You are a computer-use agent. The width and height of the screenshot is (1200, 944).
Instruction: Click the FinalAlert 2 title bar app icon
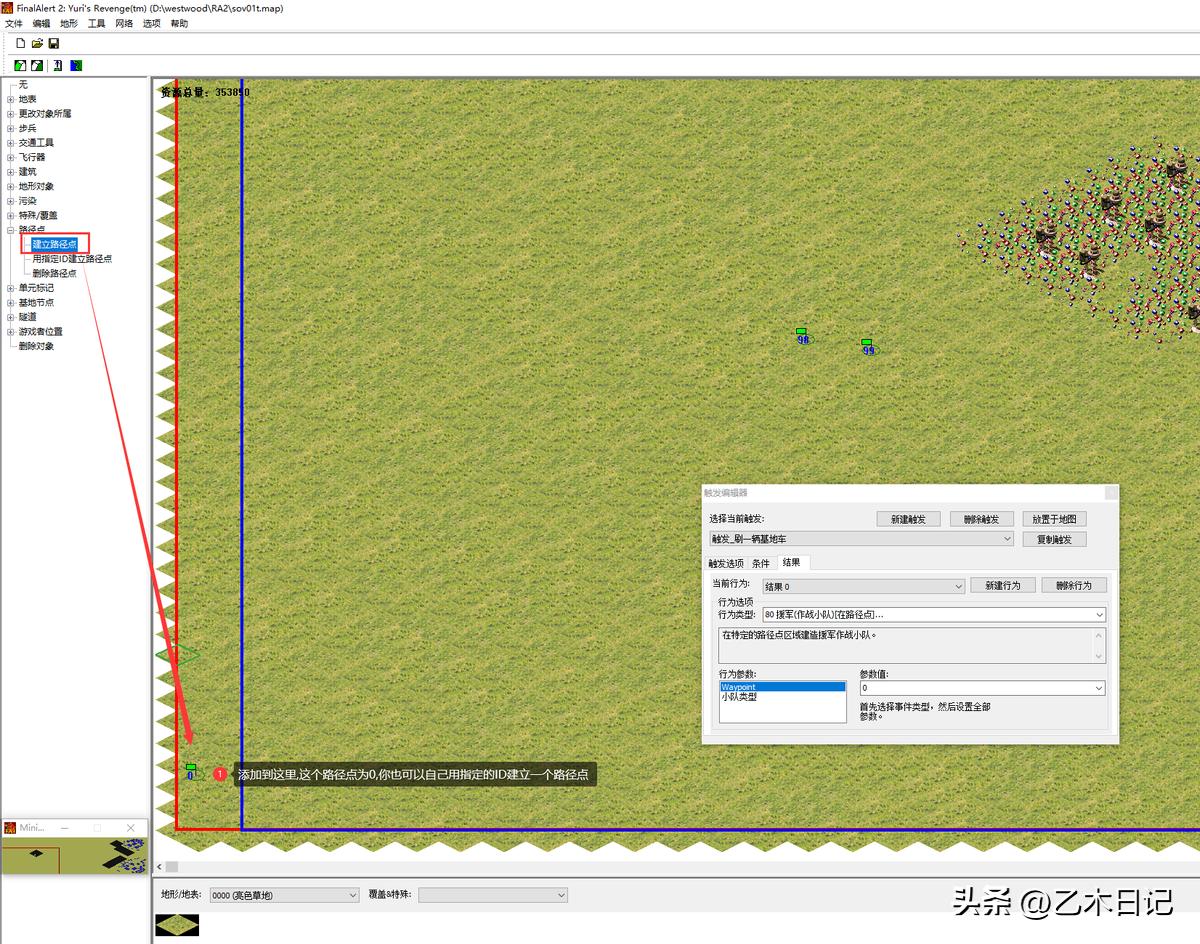[8, 8]
